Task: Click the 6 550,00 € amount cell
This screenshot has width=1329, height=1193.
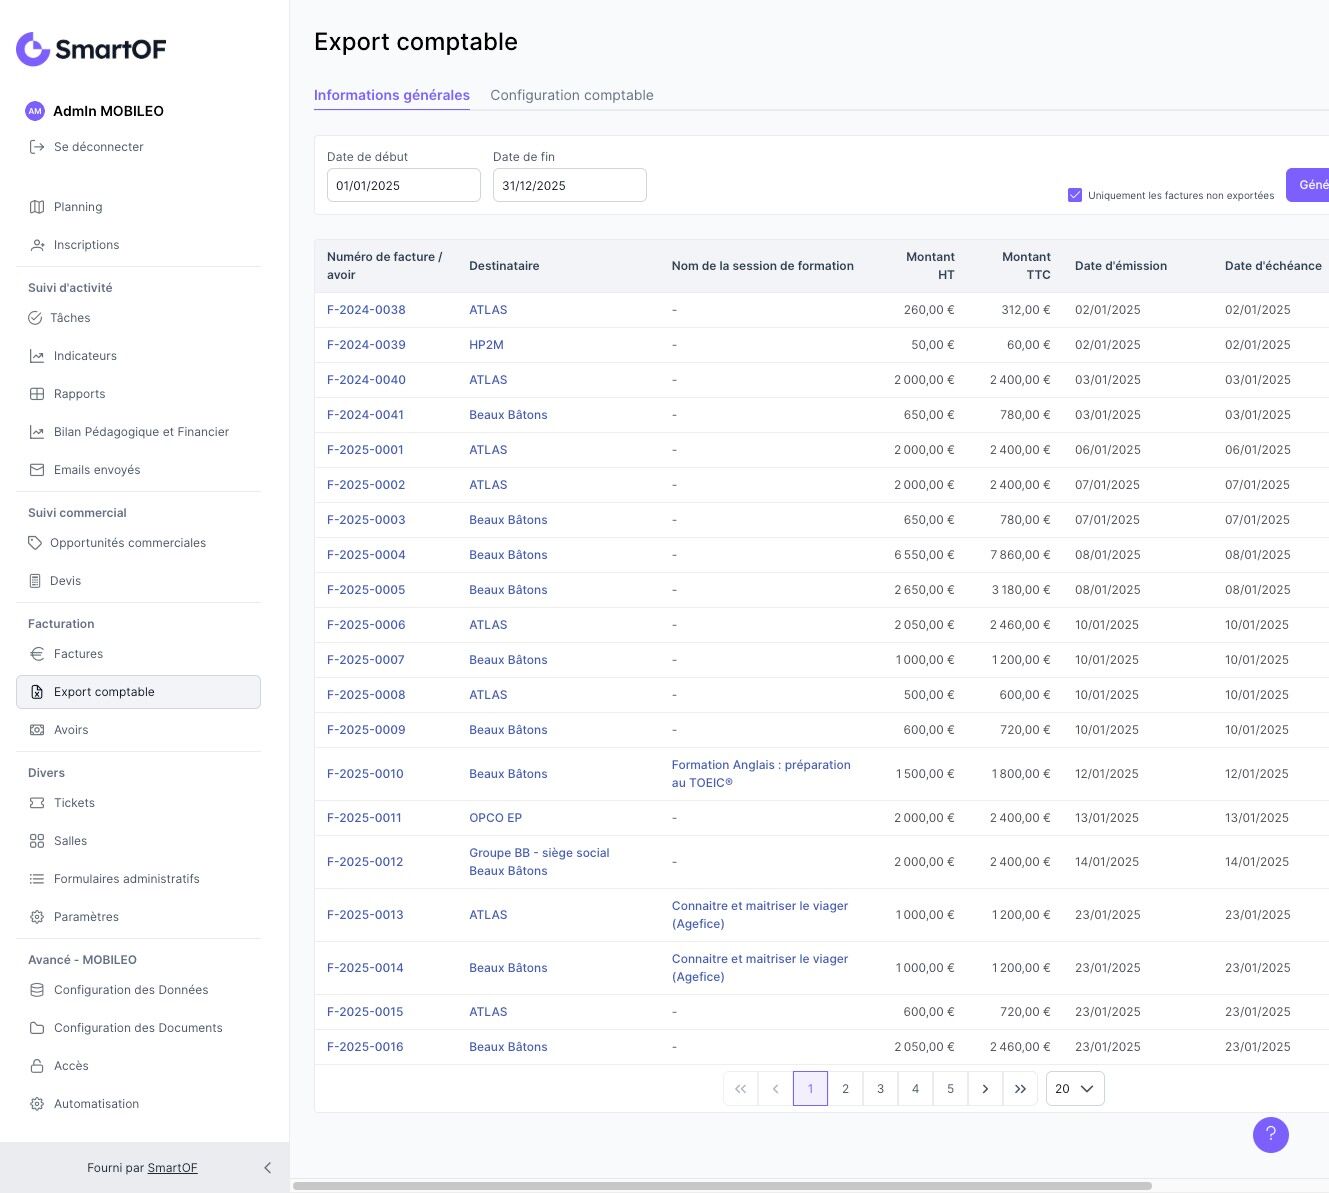Action: point(924,555)
